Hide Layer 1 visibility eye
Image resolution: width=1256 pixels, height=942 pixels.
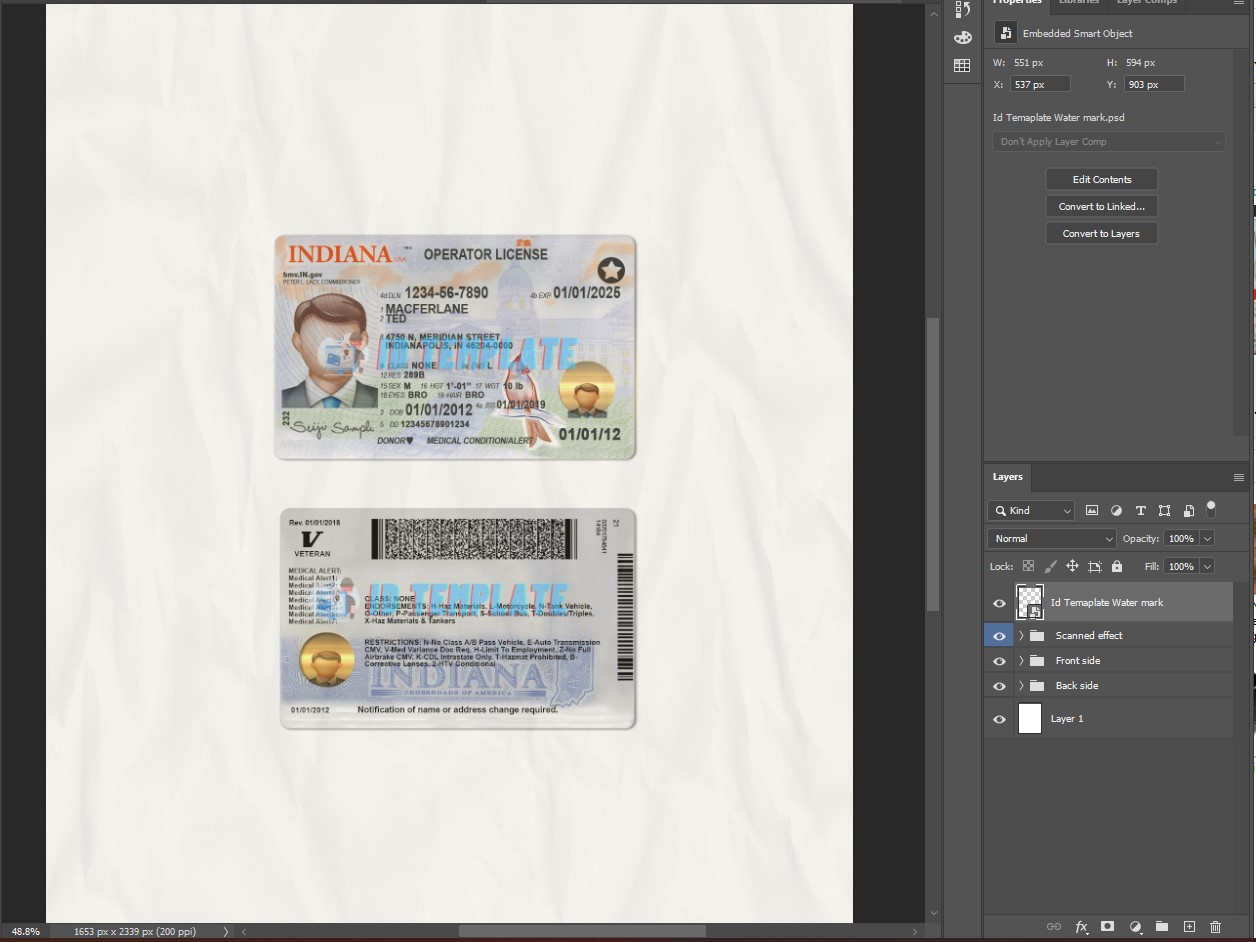(x=999, y=719)
